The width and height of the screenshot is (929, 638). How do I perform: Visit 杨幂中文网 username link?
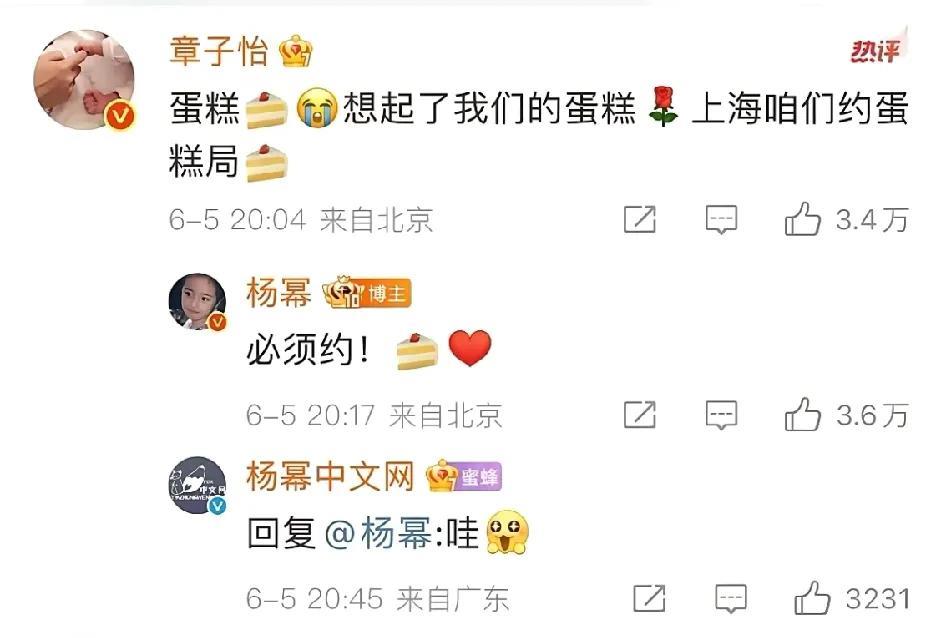coord(330,476)
